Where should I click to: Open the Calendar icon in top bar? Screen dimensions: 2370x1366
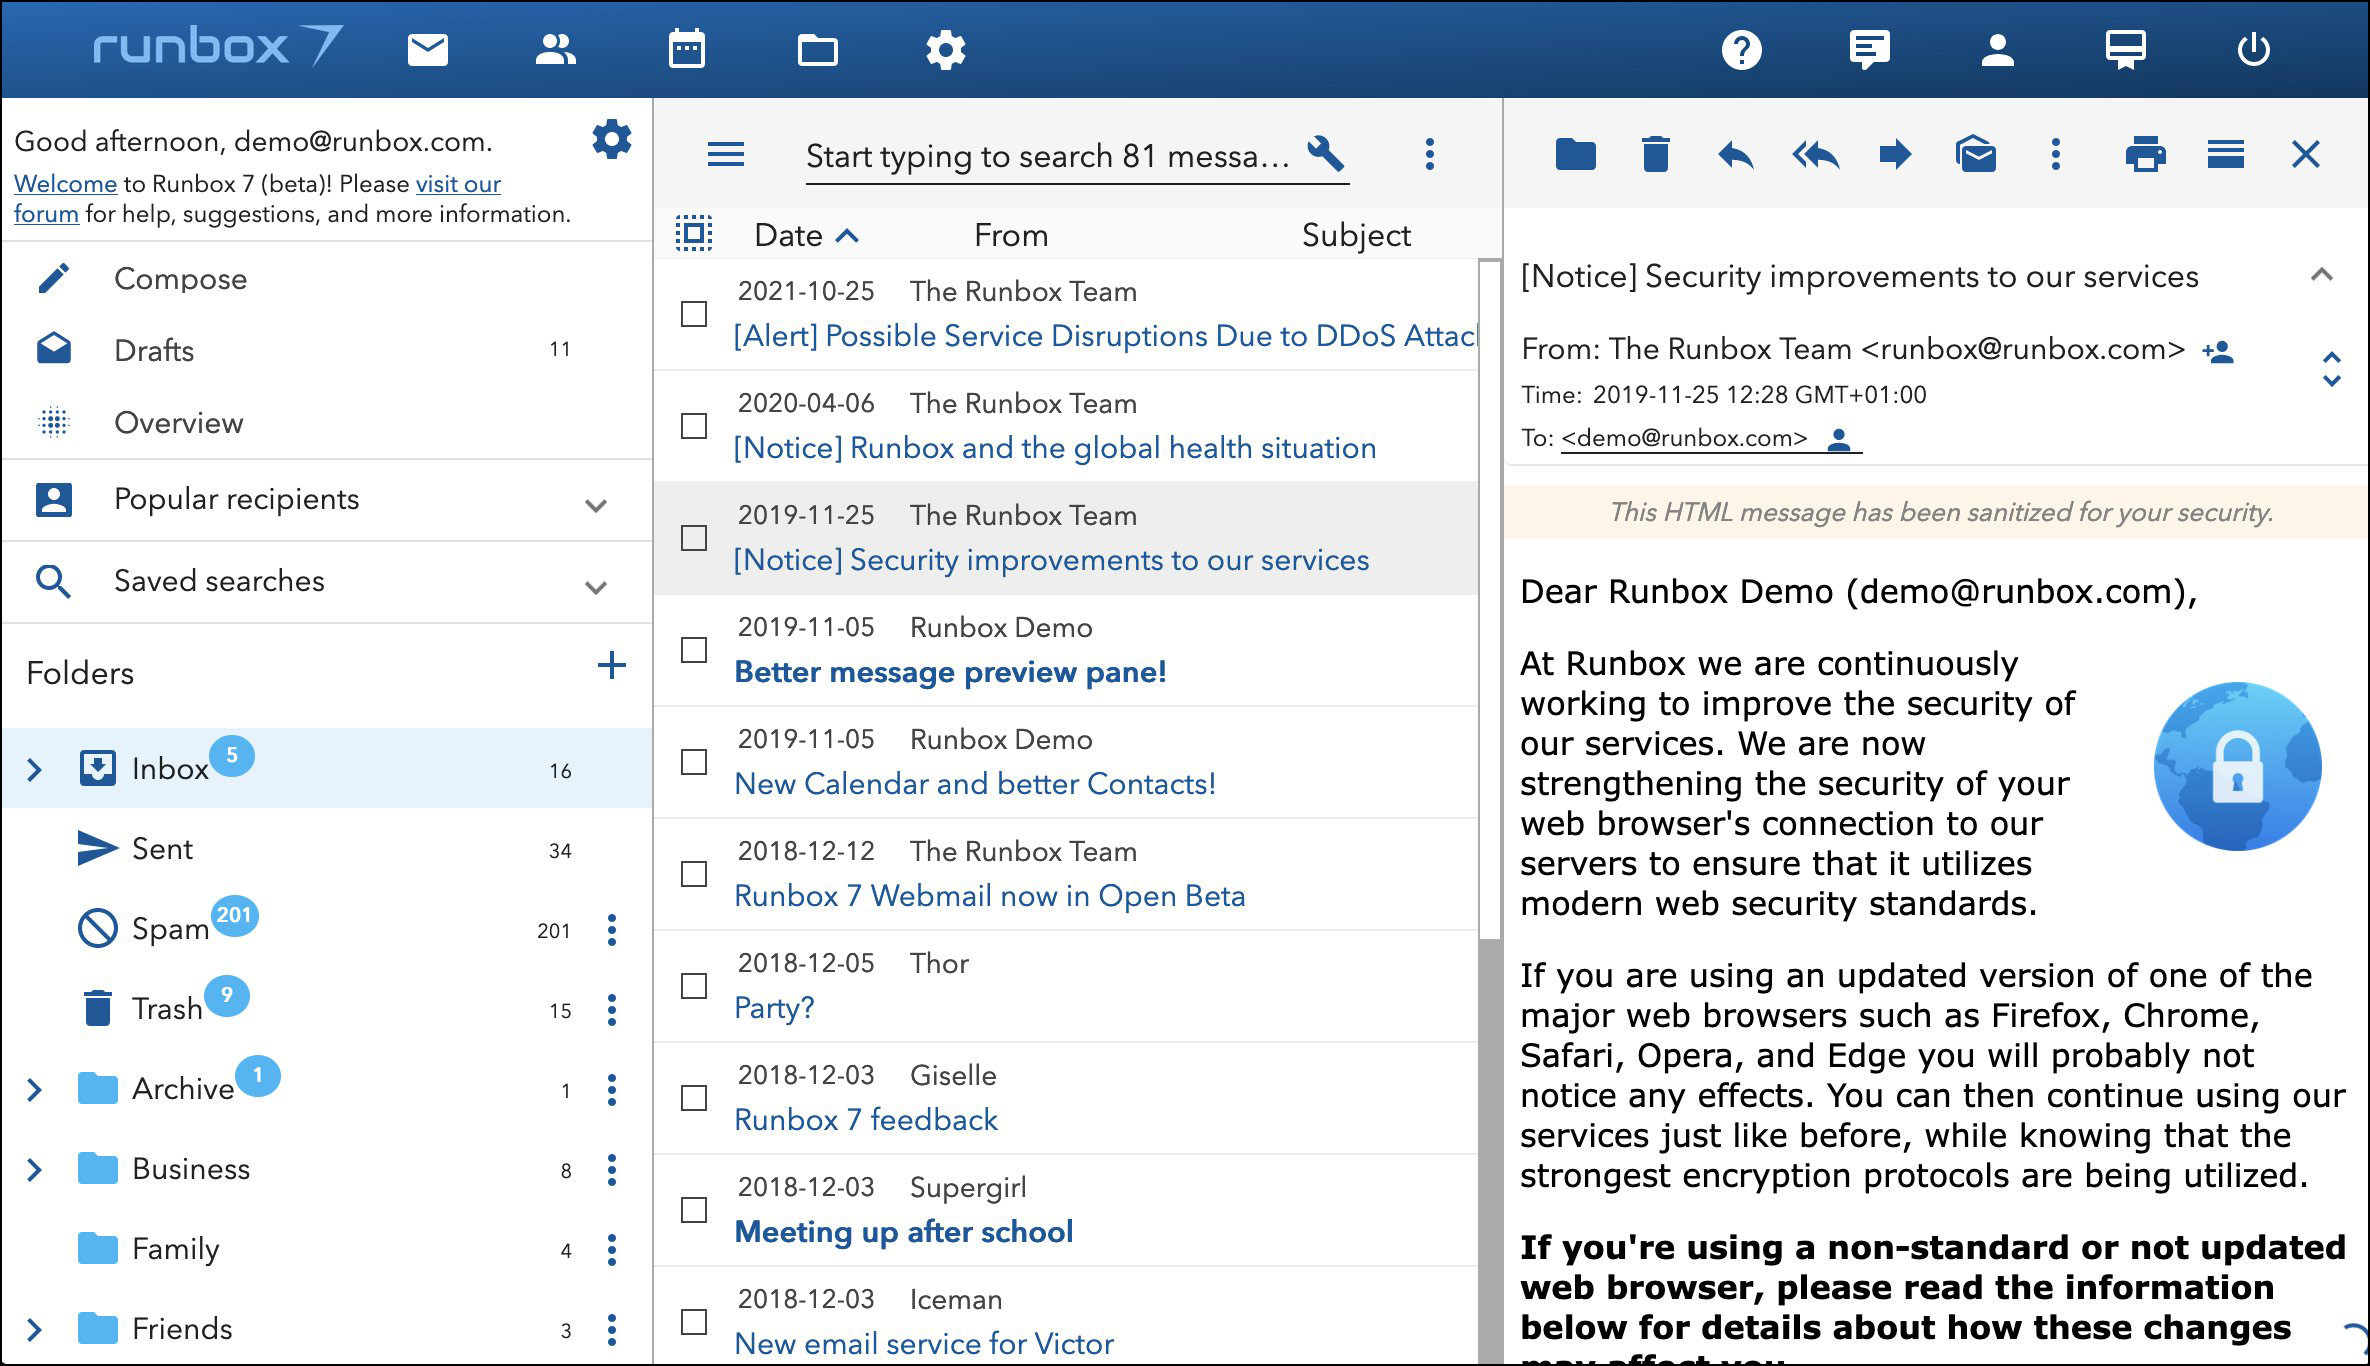coord(687,49)
